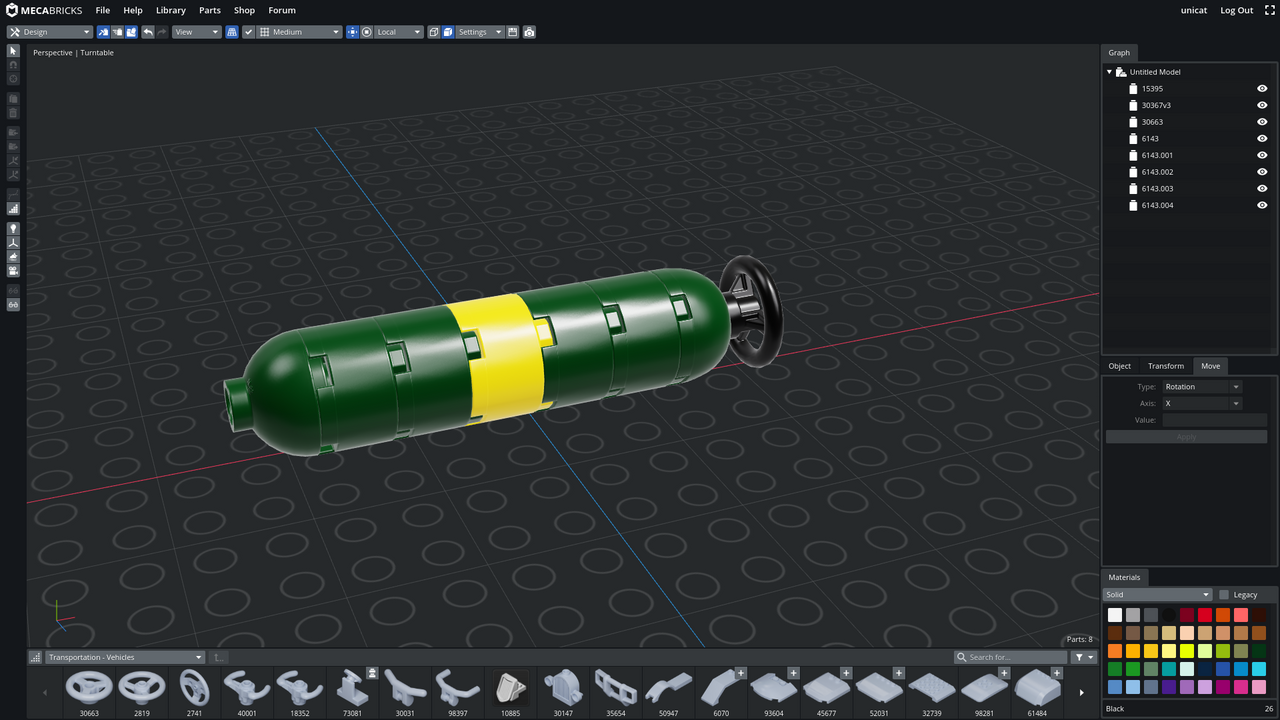Open the Forum link
1280x720 pixels.
point(282,10)
